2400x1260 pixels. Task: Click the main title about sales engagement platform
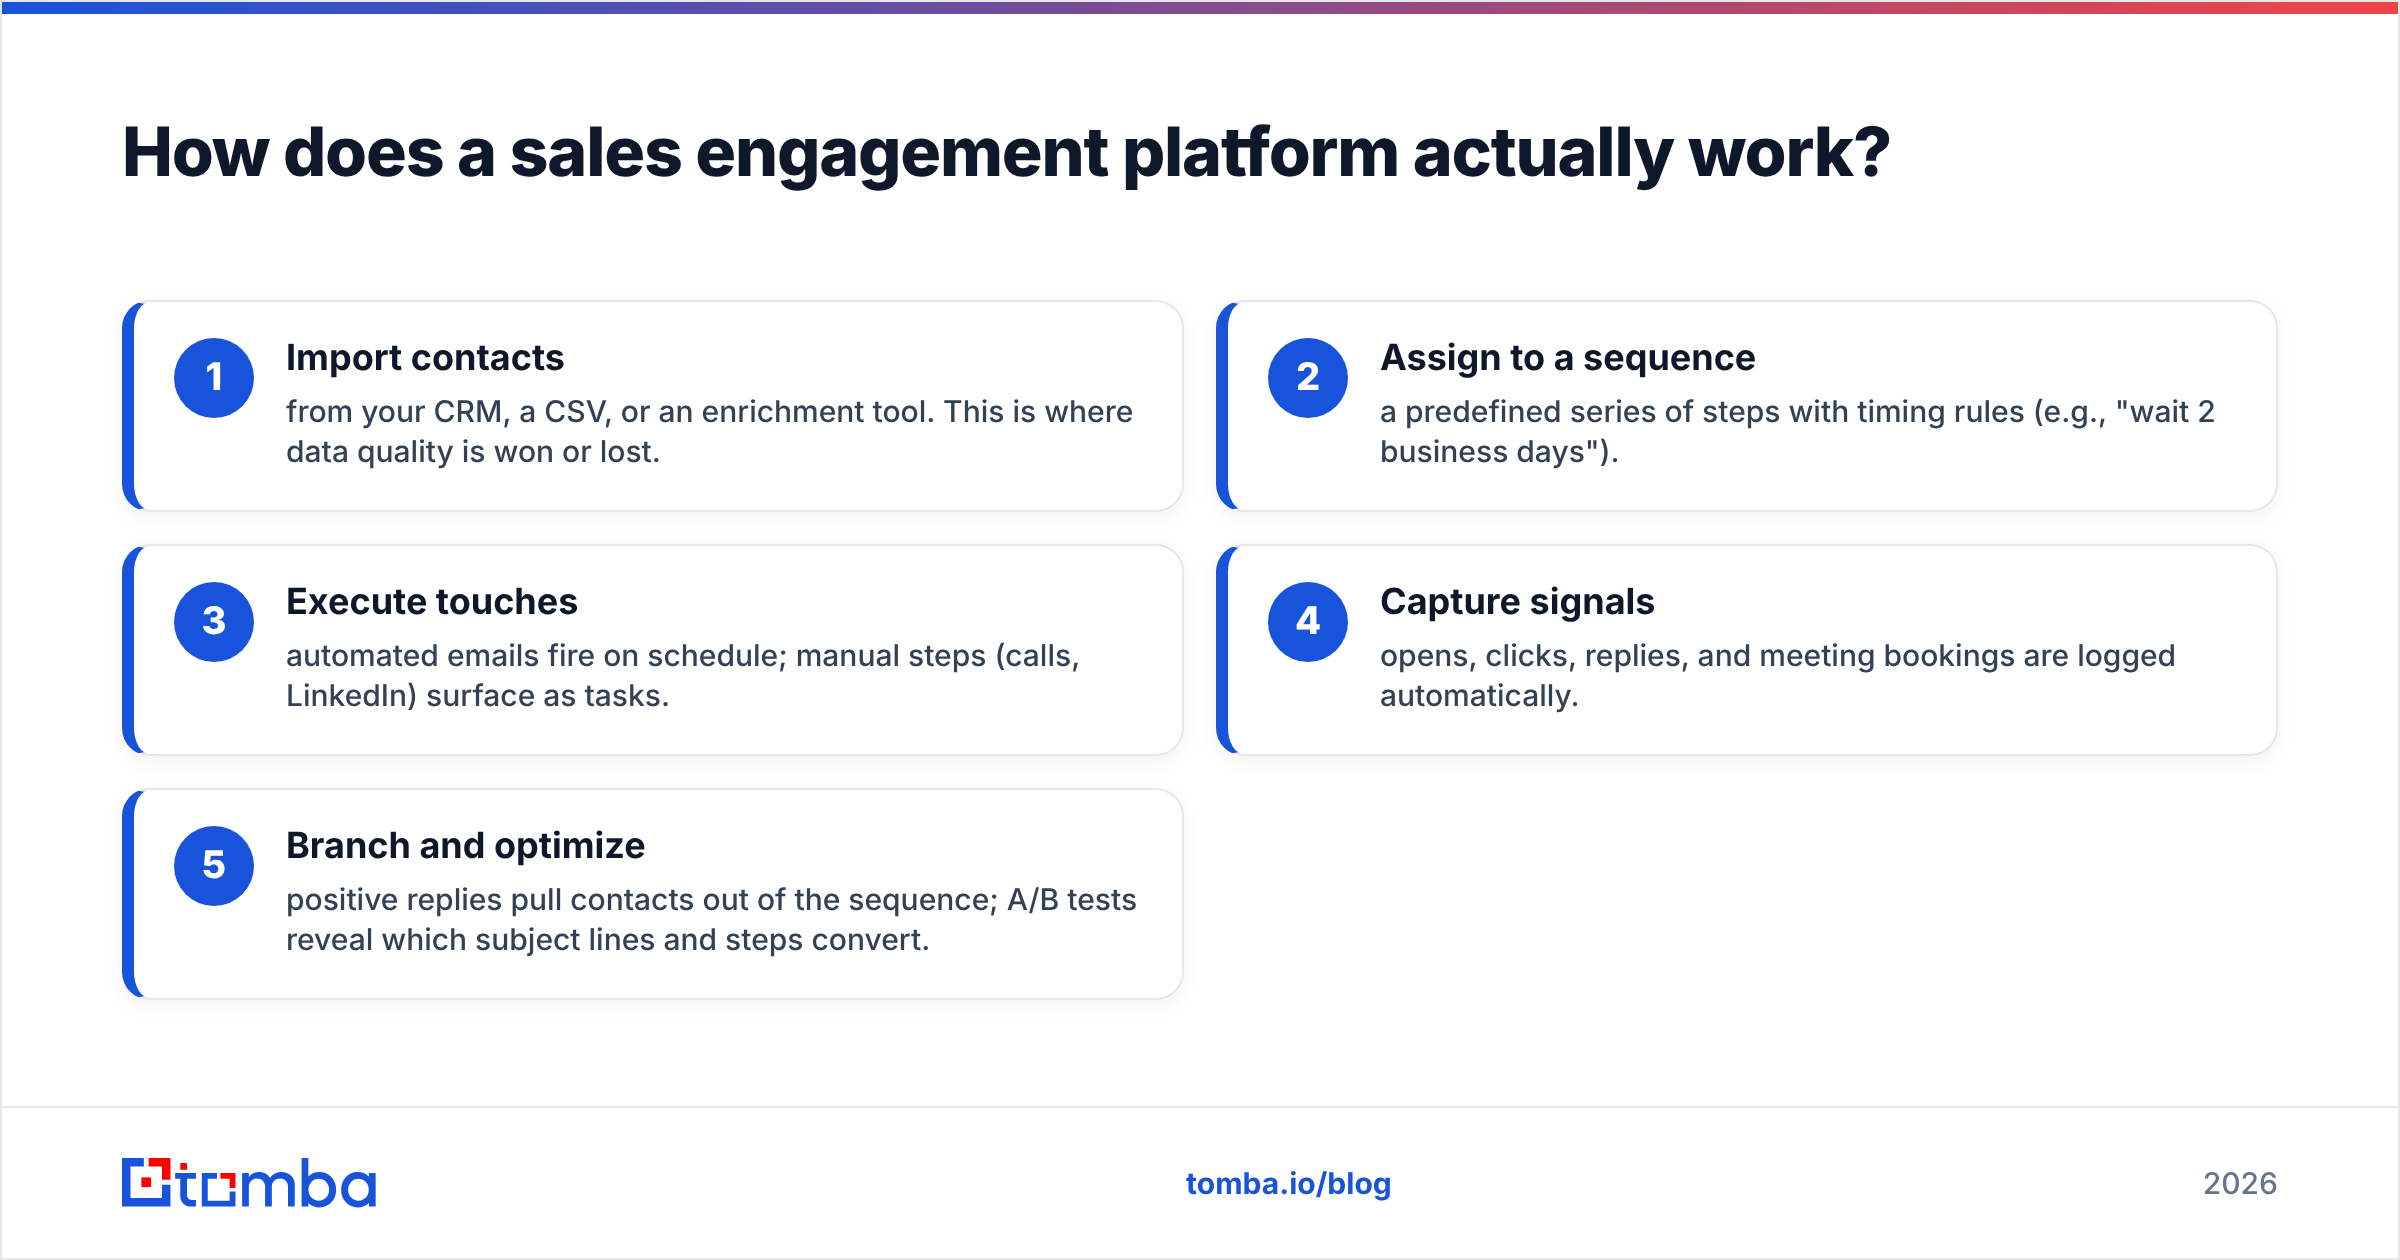tap(1006, 153)
